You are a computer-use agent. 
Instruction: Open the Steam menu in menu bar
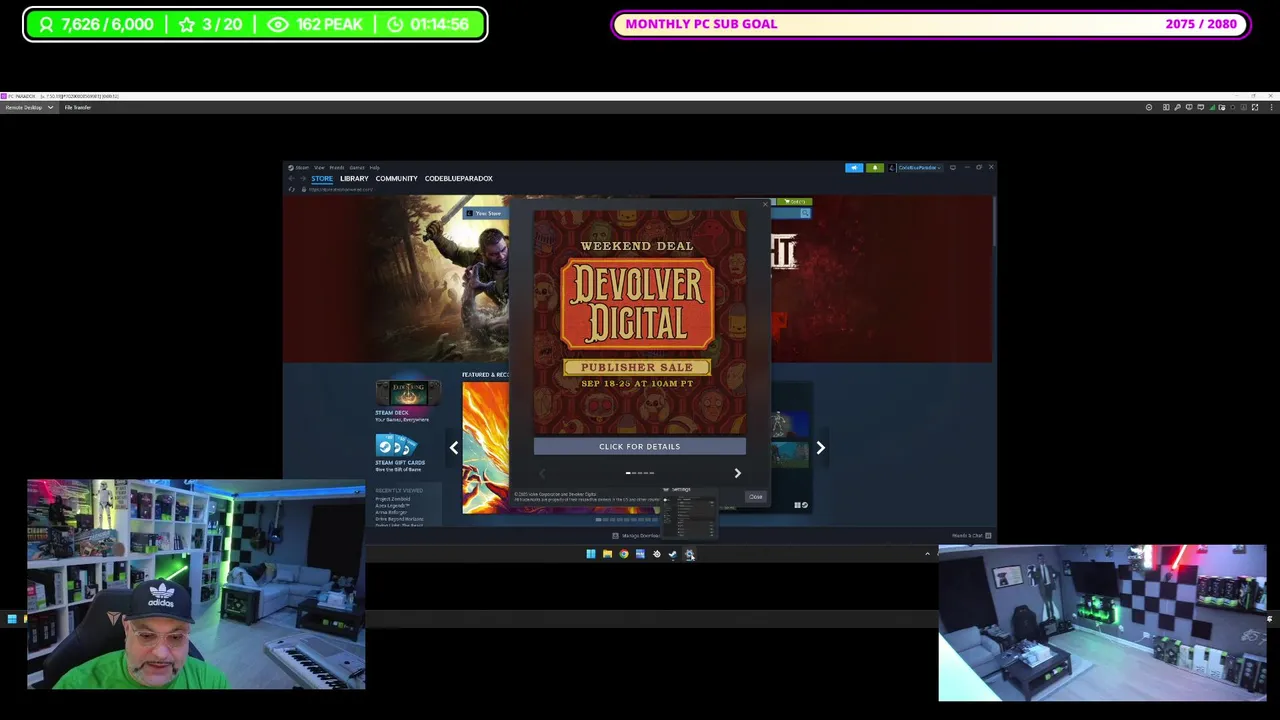[302, 167]
